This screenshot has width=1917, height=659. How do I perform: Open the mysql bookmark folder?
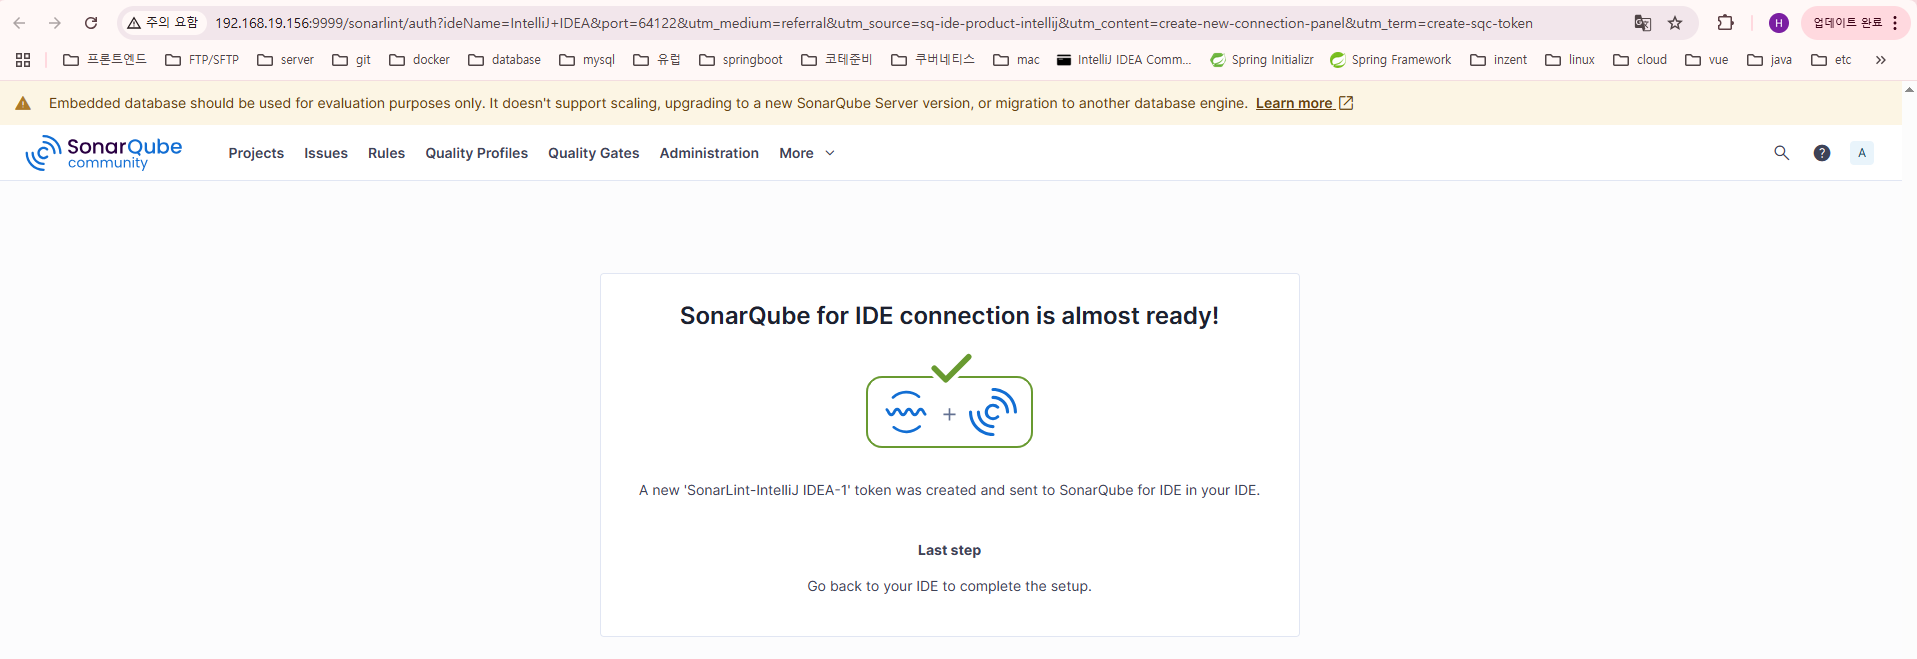587,60
